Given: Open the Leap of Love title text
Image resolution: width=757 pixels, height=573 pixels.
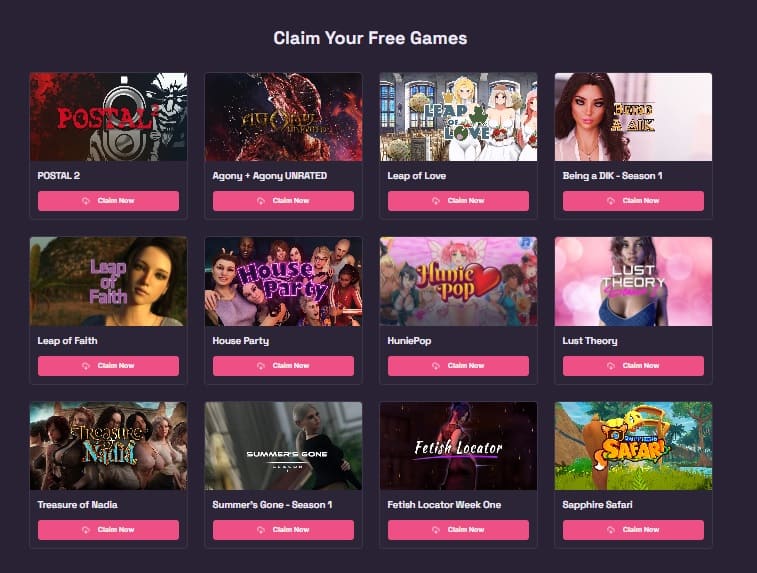Looking at the screenshot, I should tap(416, 176).
